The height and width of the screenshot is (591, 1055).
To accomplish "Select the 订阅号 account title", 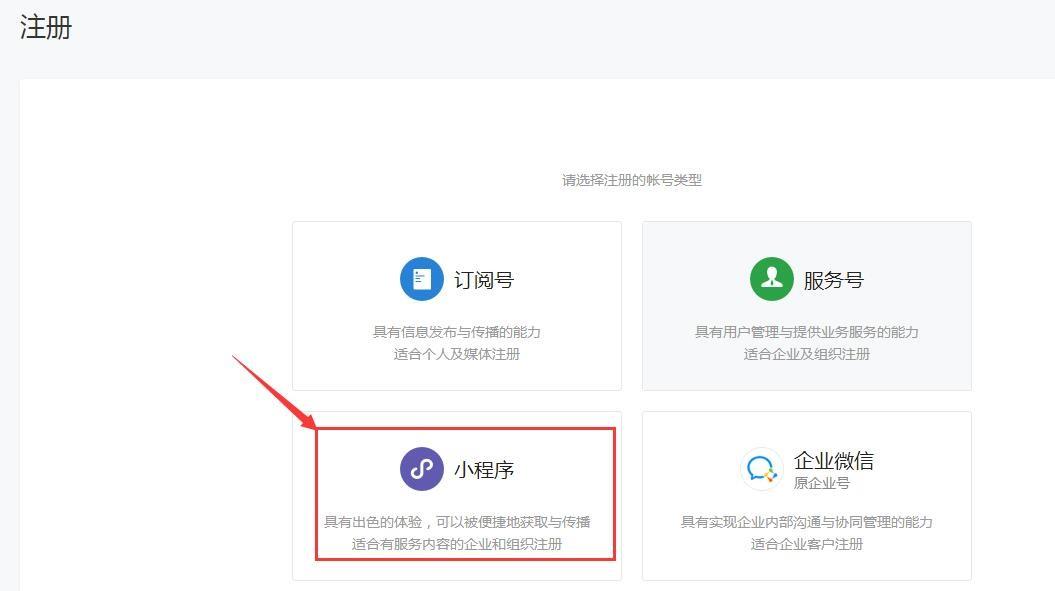I will (484, 280).
